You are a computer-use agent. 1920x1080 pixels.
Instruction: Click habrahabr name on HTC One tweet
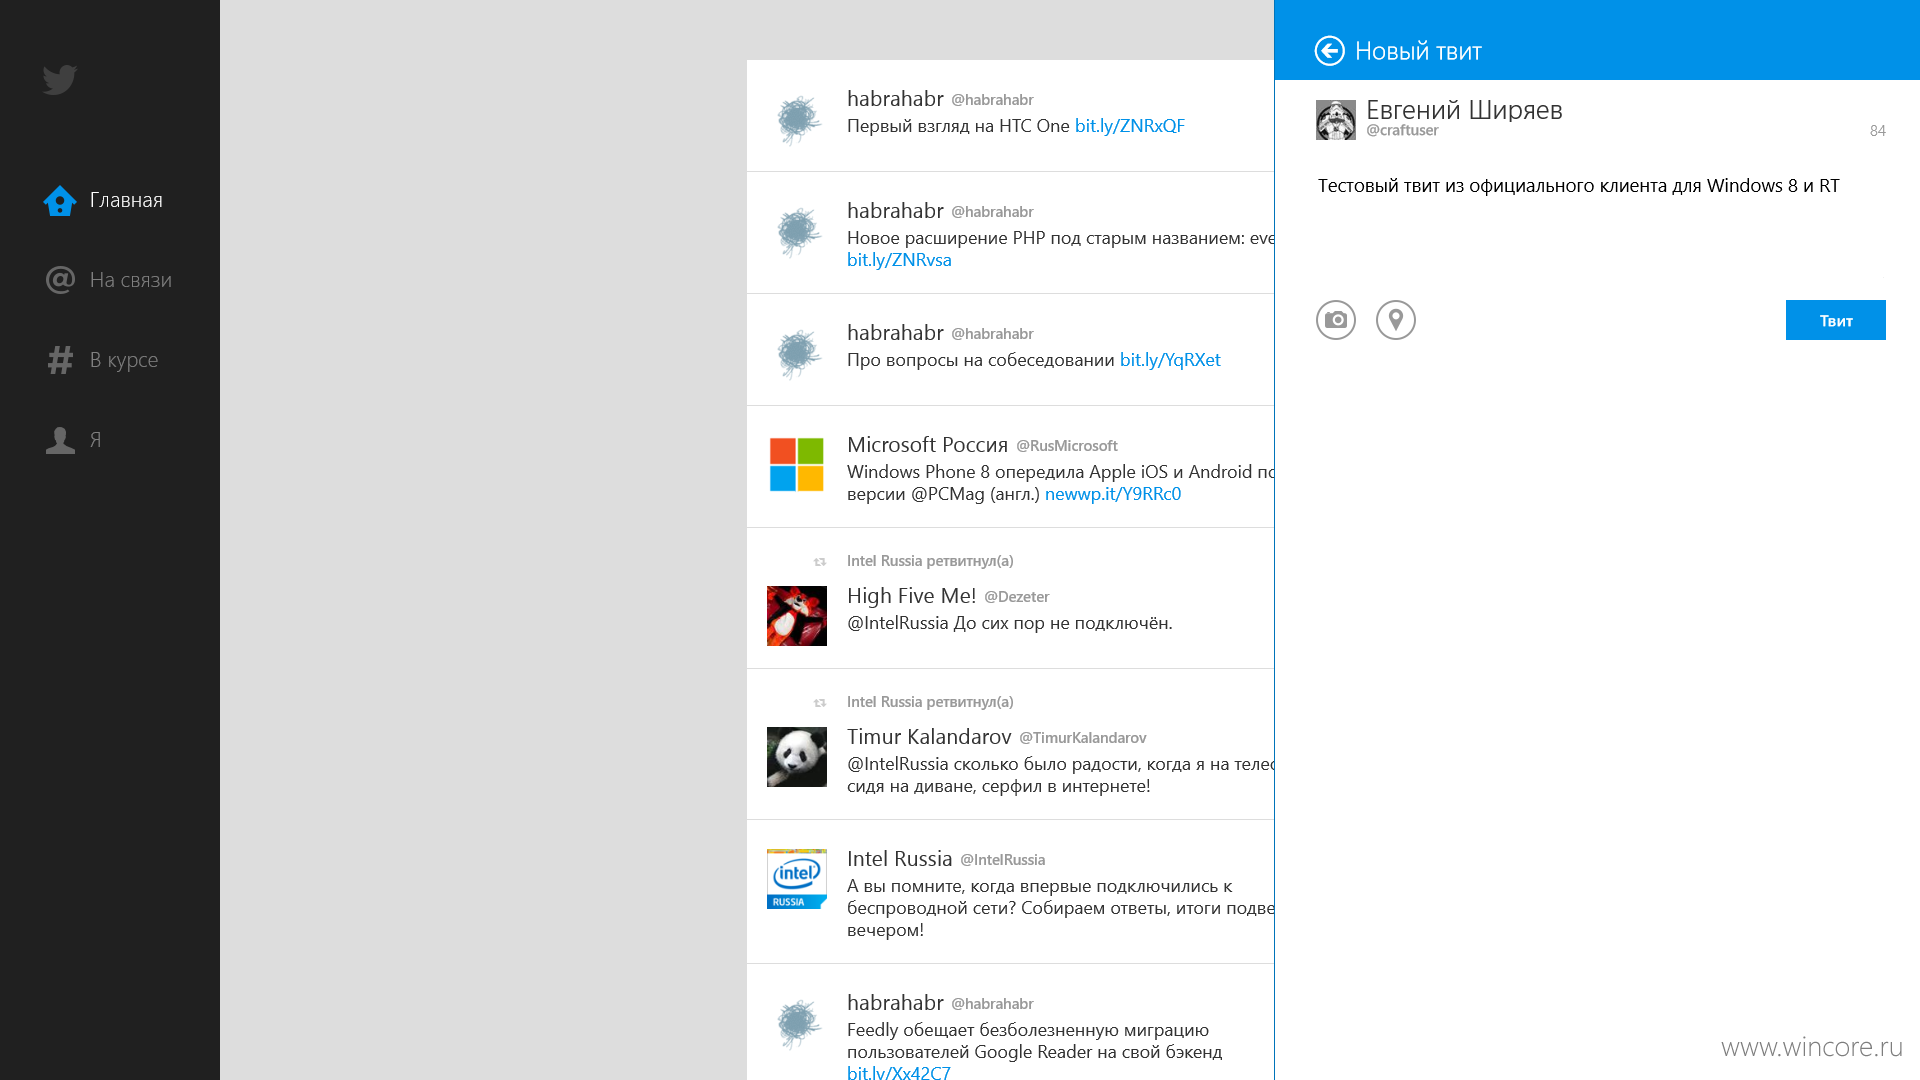(895, 99)
